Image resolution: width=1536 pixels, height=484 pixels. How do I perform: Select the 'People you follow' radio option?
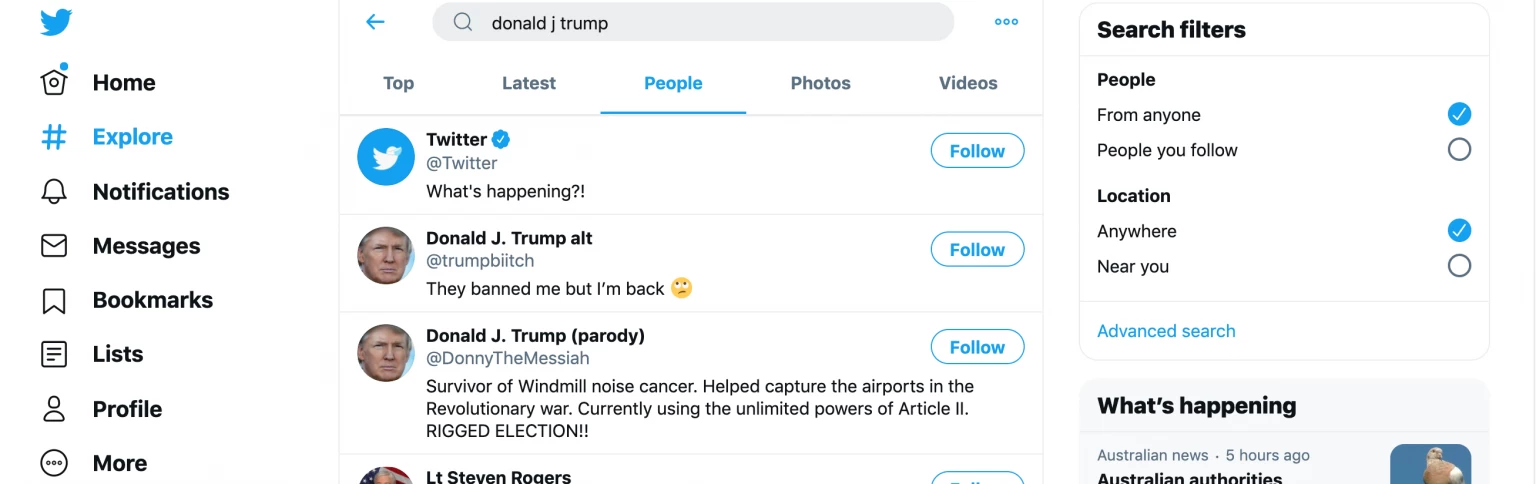click(x=1459, y=150)
